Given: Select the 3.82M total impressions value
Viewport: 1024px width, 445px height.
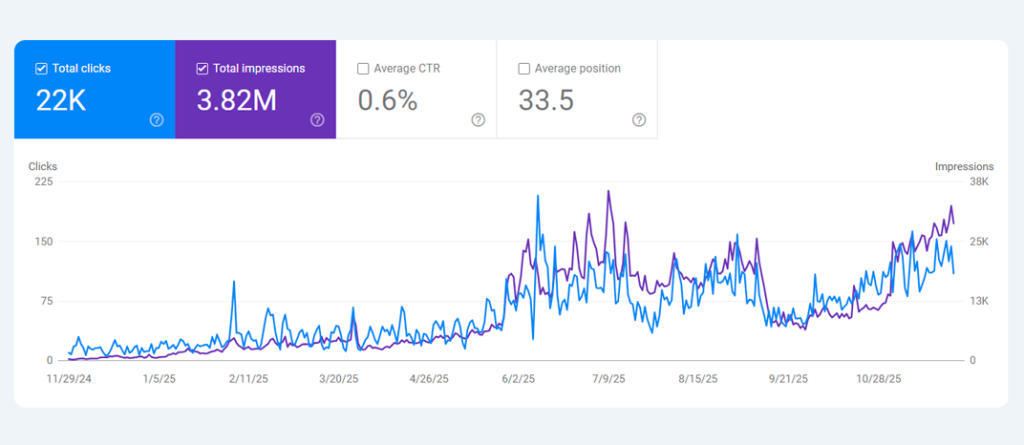Looking at the screenshot, I should tap(238, 100).
